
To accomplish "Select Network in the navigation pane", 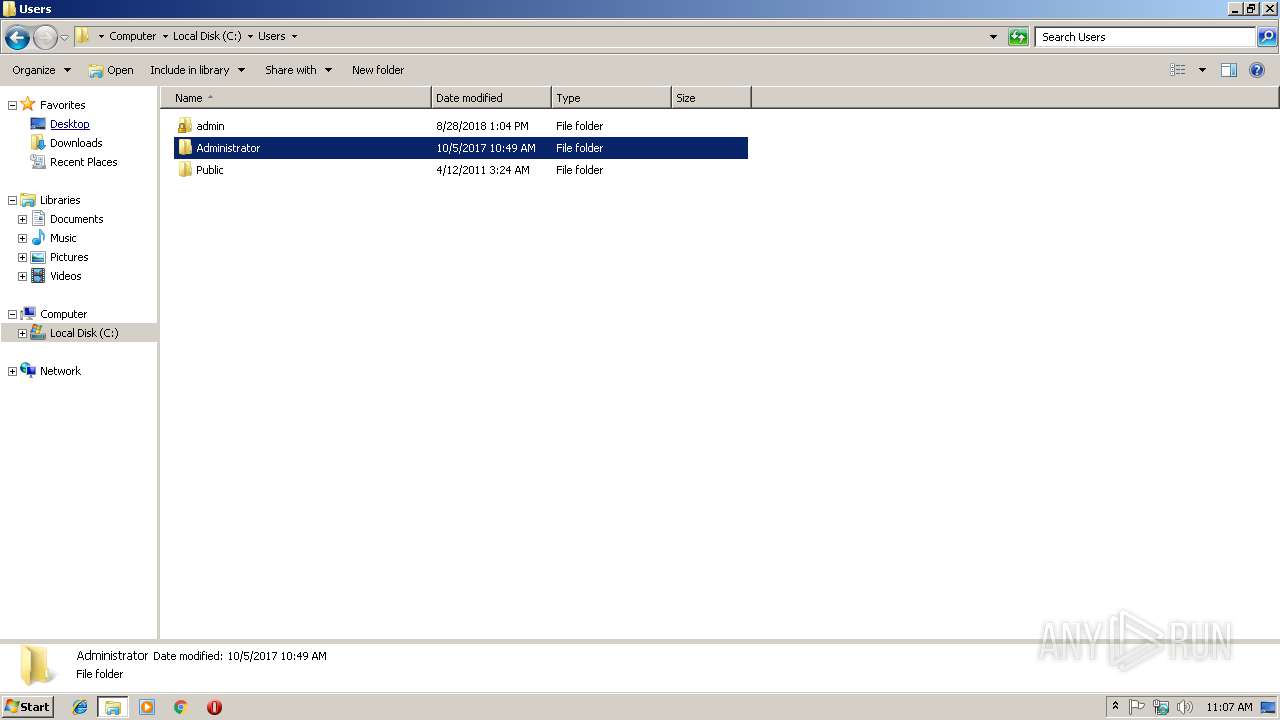I will (x=60, y=371).
